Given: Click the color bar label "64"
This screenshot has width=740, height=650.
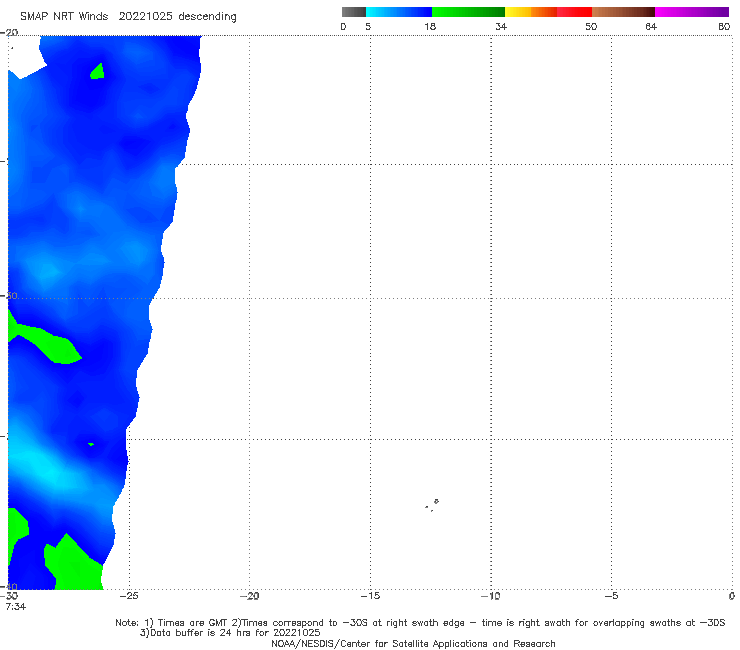Looking at the screenshot, I should click(x=651, y=27).
